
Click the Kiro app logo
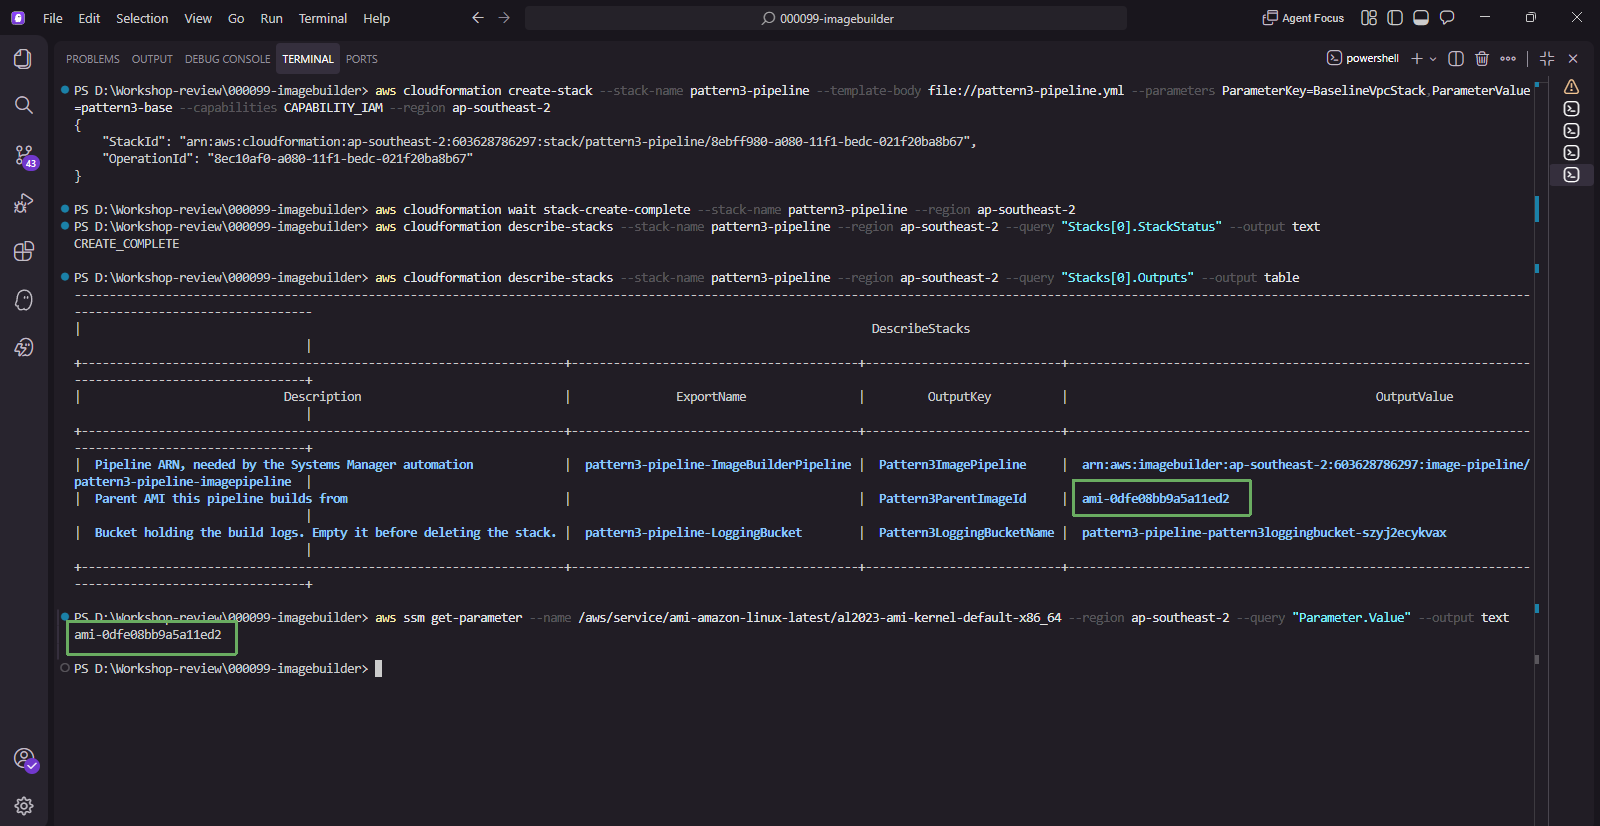(18, 18)
